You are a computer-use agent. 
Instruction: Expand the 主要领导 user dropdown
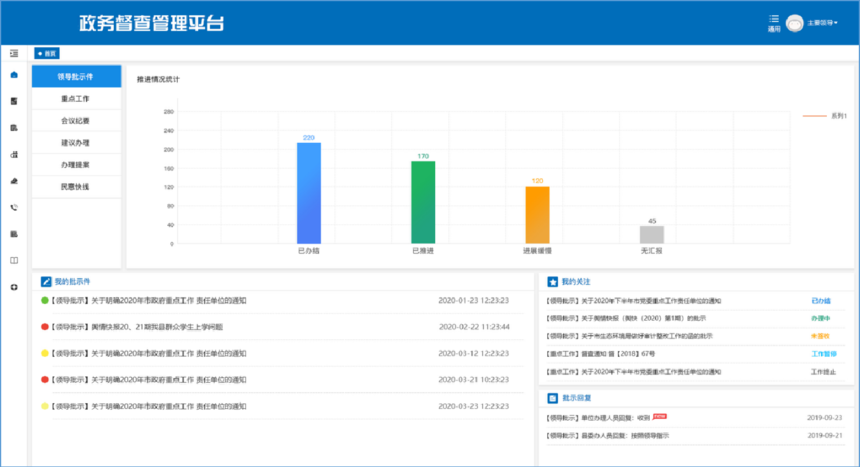(822, 23)
